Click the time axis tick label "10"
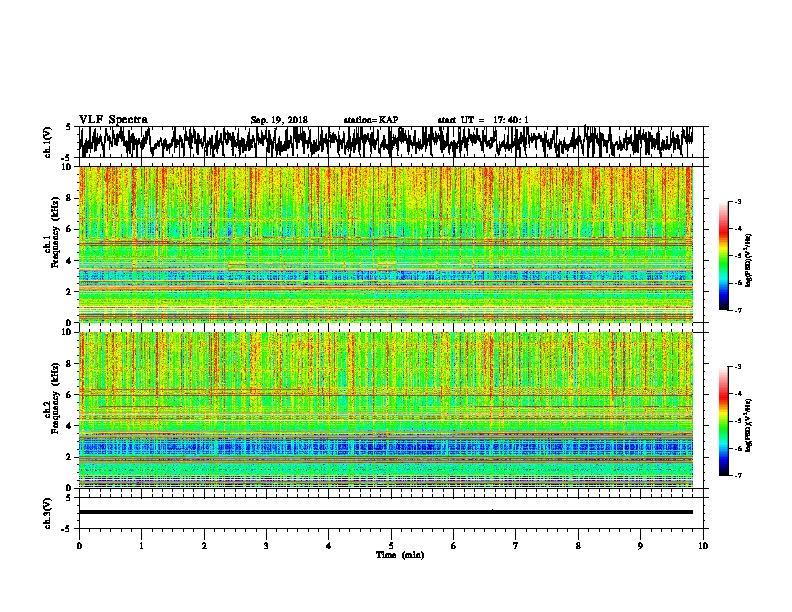The width and height of the screenshot is (792, 612). [703, 546]
